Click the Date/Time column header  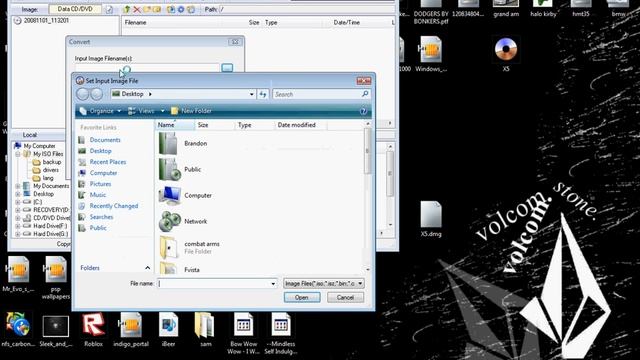click(346, 22)
